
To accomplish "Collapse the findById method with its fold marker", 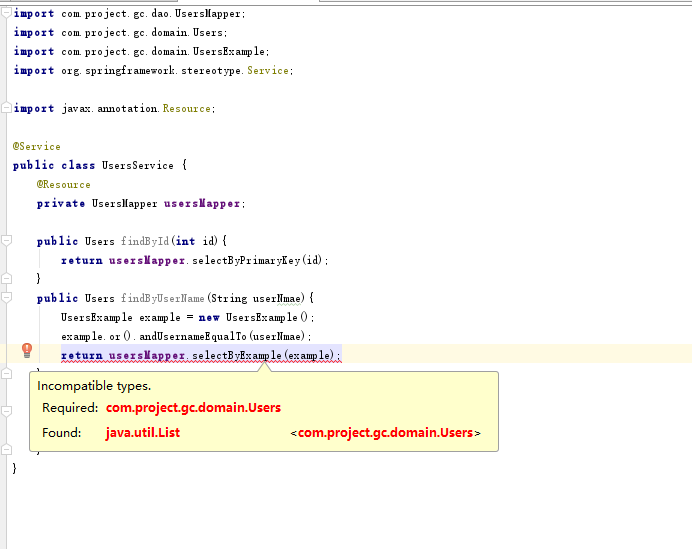I will (6, 241).
